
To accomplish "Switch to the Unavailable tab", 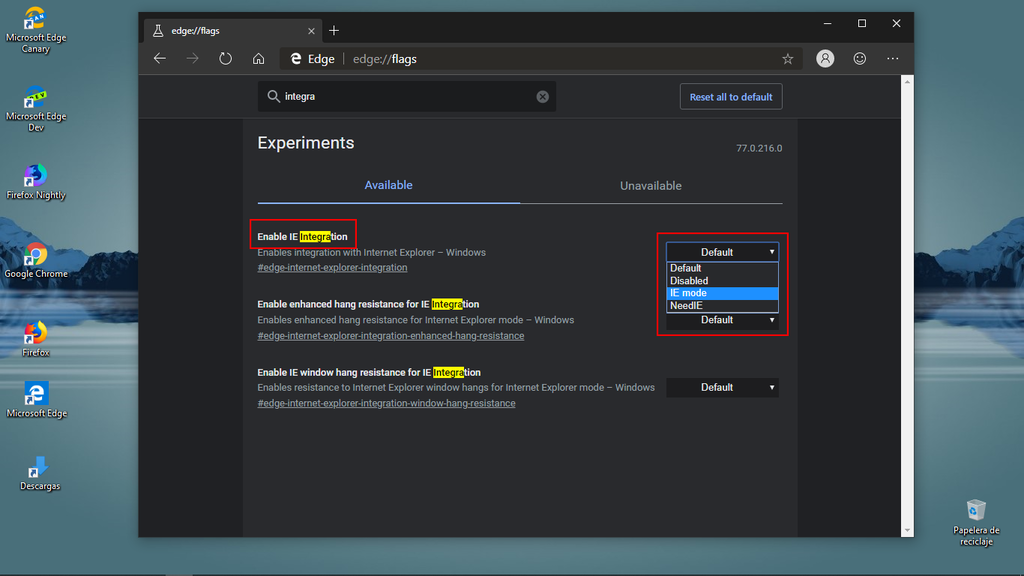I will (x=650, y=185).
